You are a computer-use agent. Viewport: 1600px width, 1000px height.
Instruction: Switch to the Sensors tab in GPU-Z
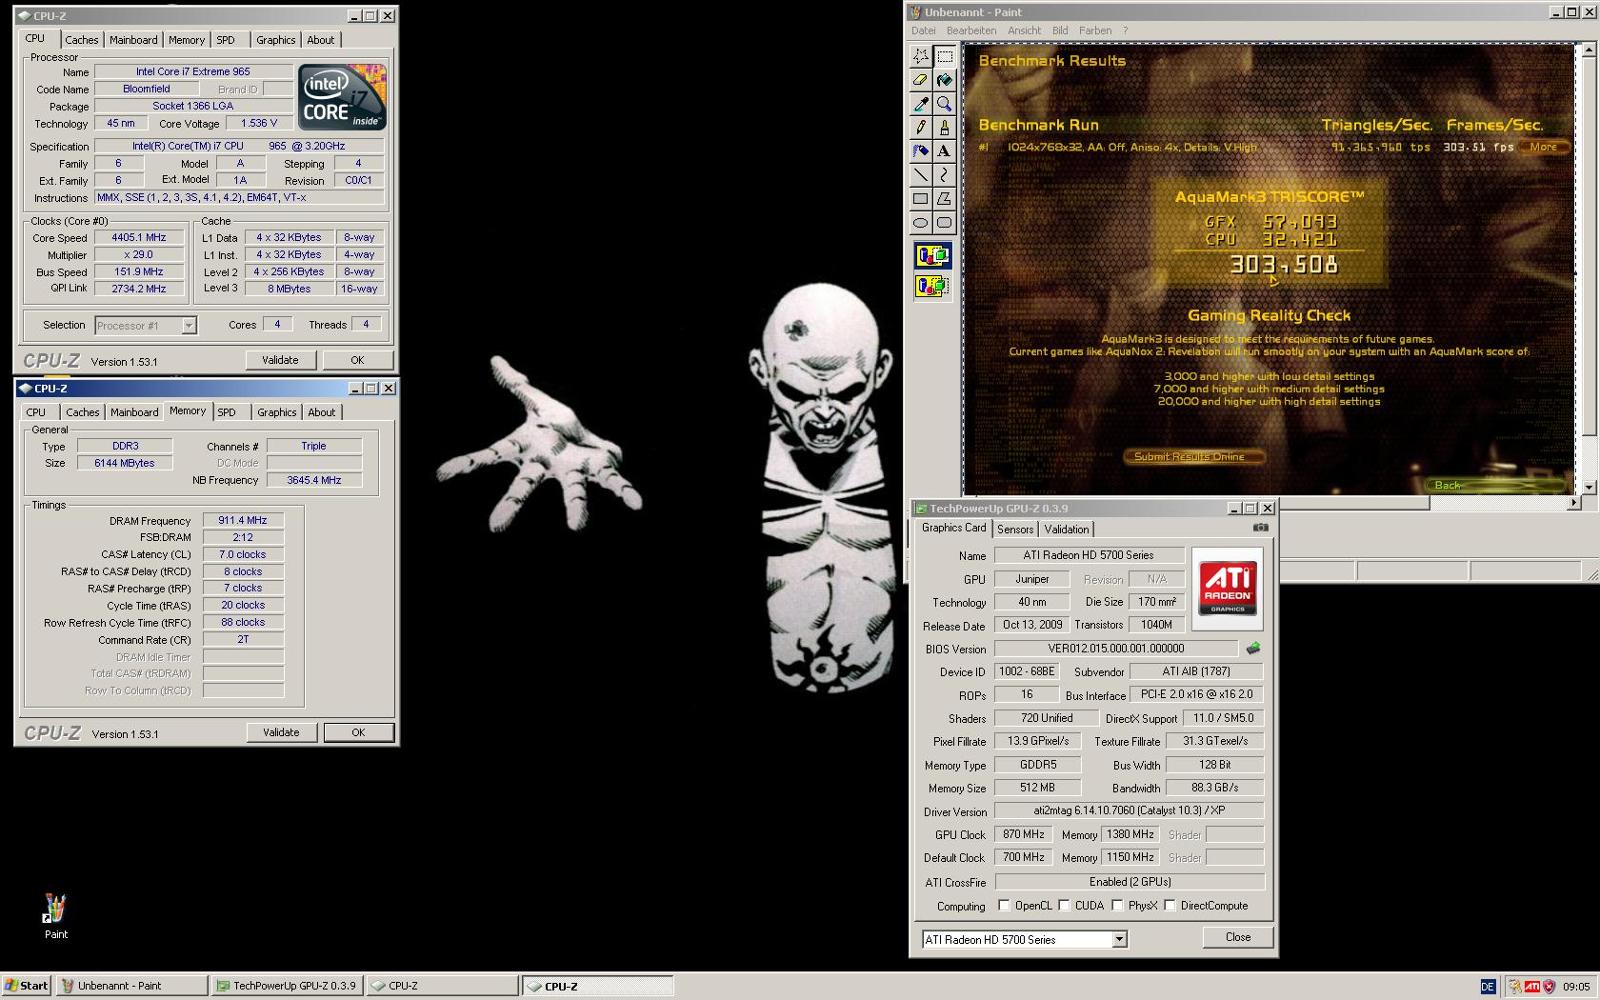coord(1015,529)
